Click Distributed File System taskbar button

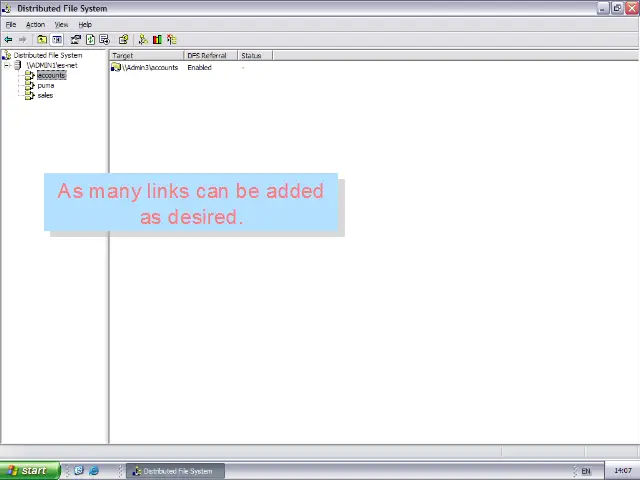(175, 471)
